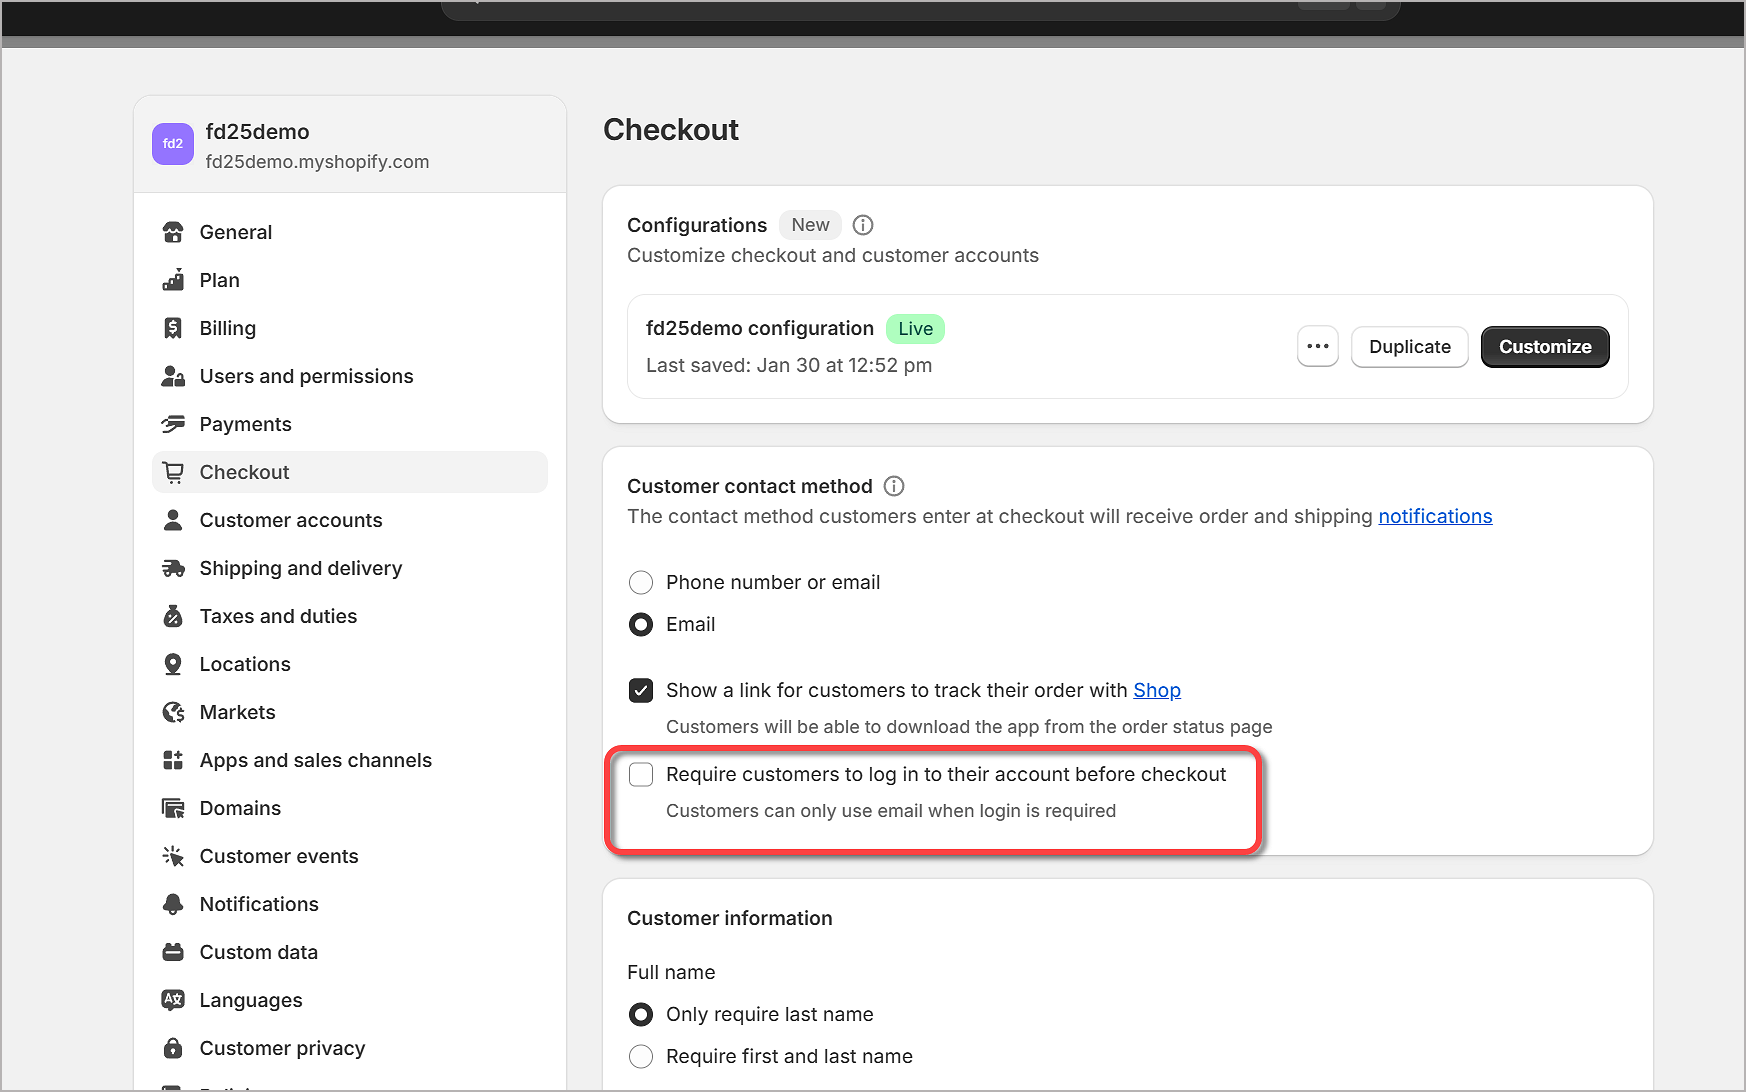Select Require first and last name
1746x1092 pixels.
click(641, 1056)
